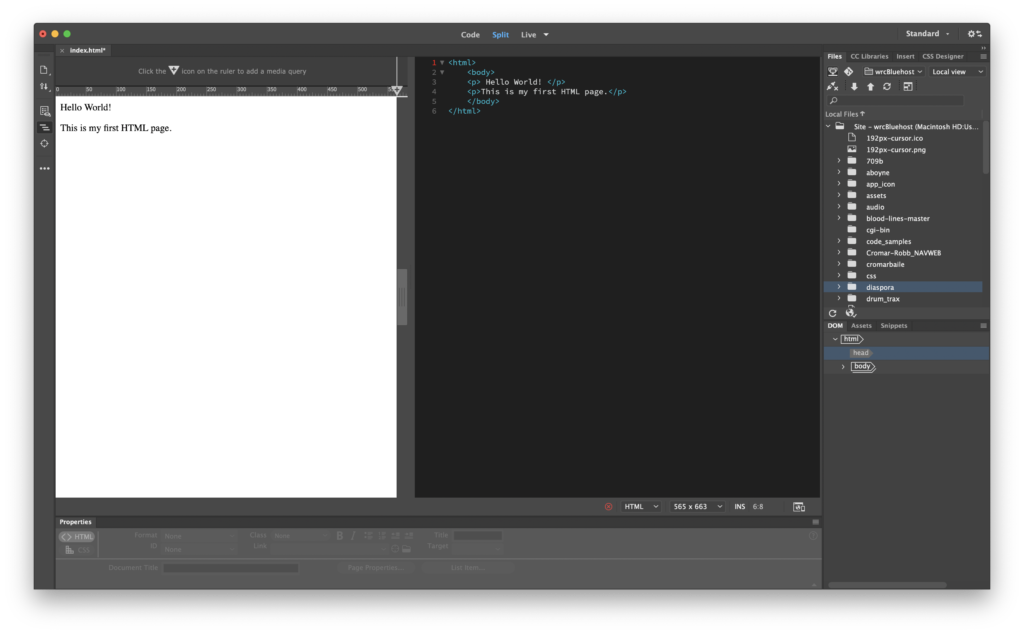Turn on Inspect mode crosshair icon
This screenshot has height=634, width=1024.
click(x=44, y=144)
